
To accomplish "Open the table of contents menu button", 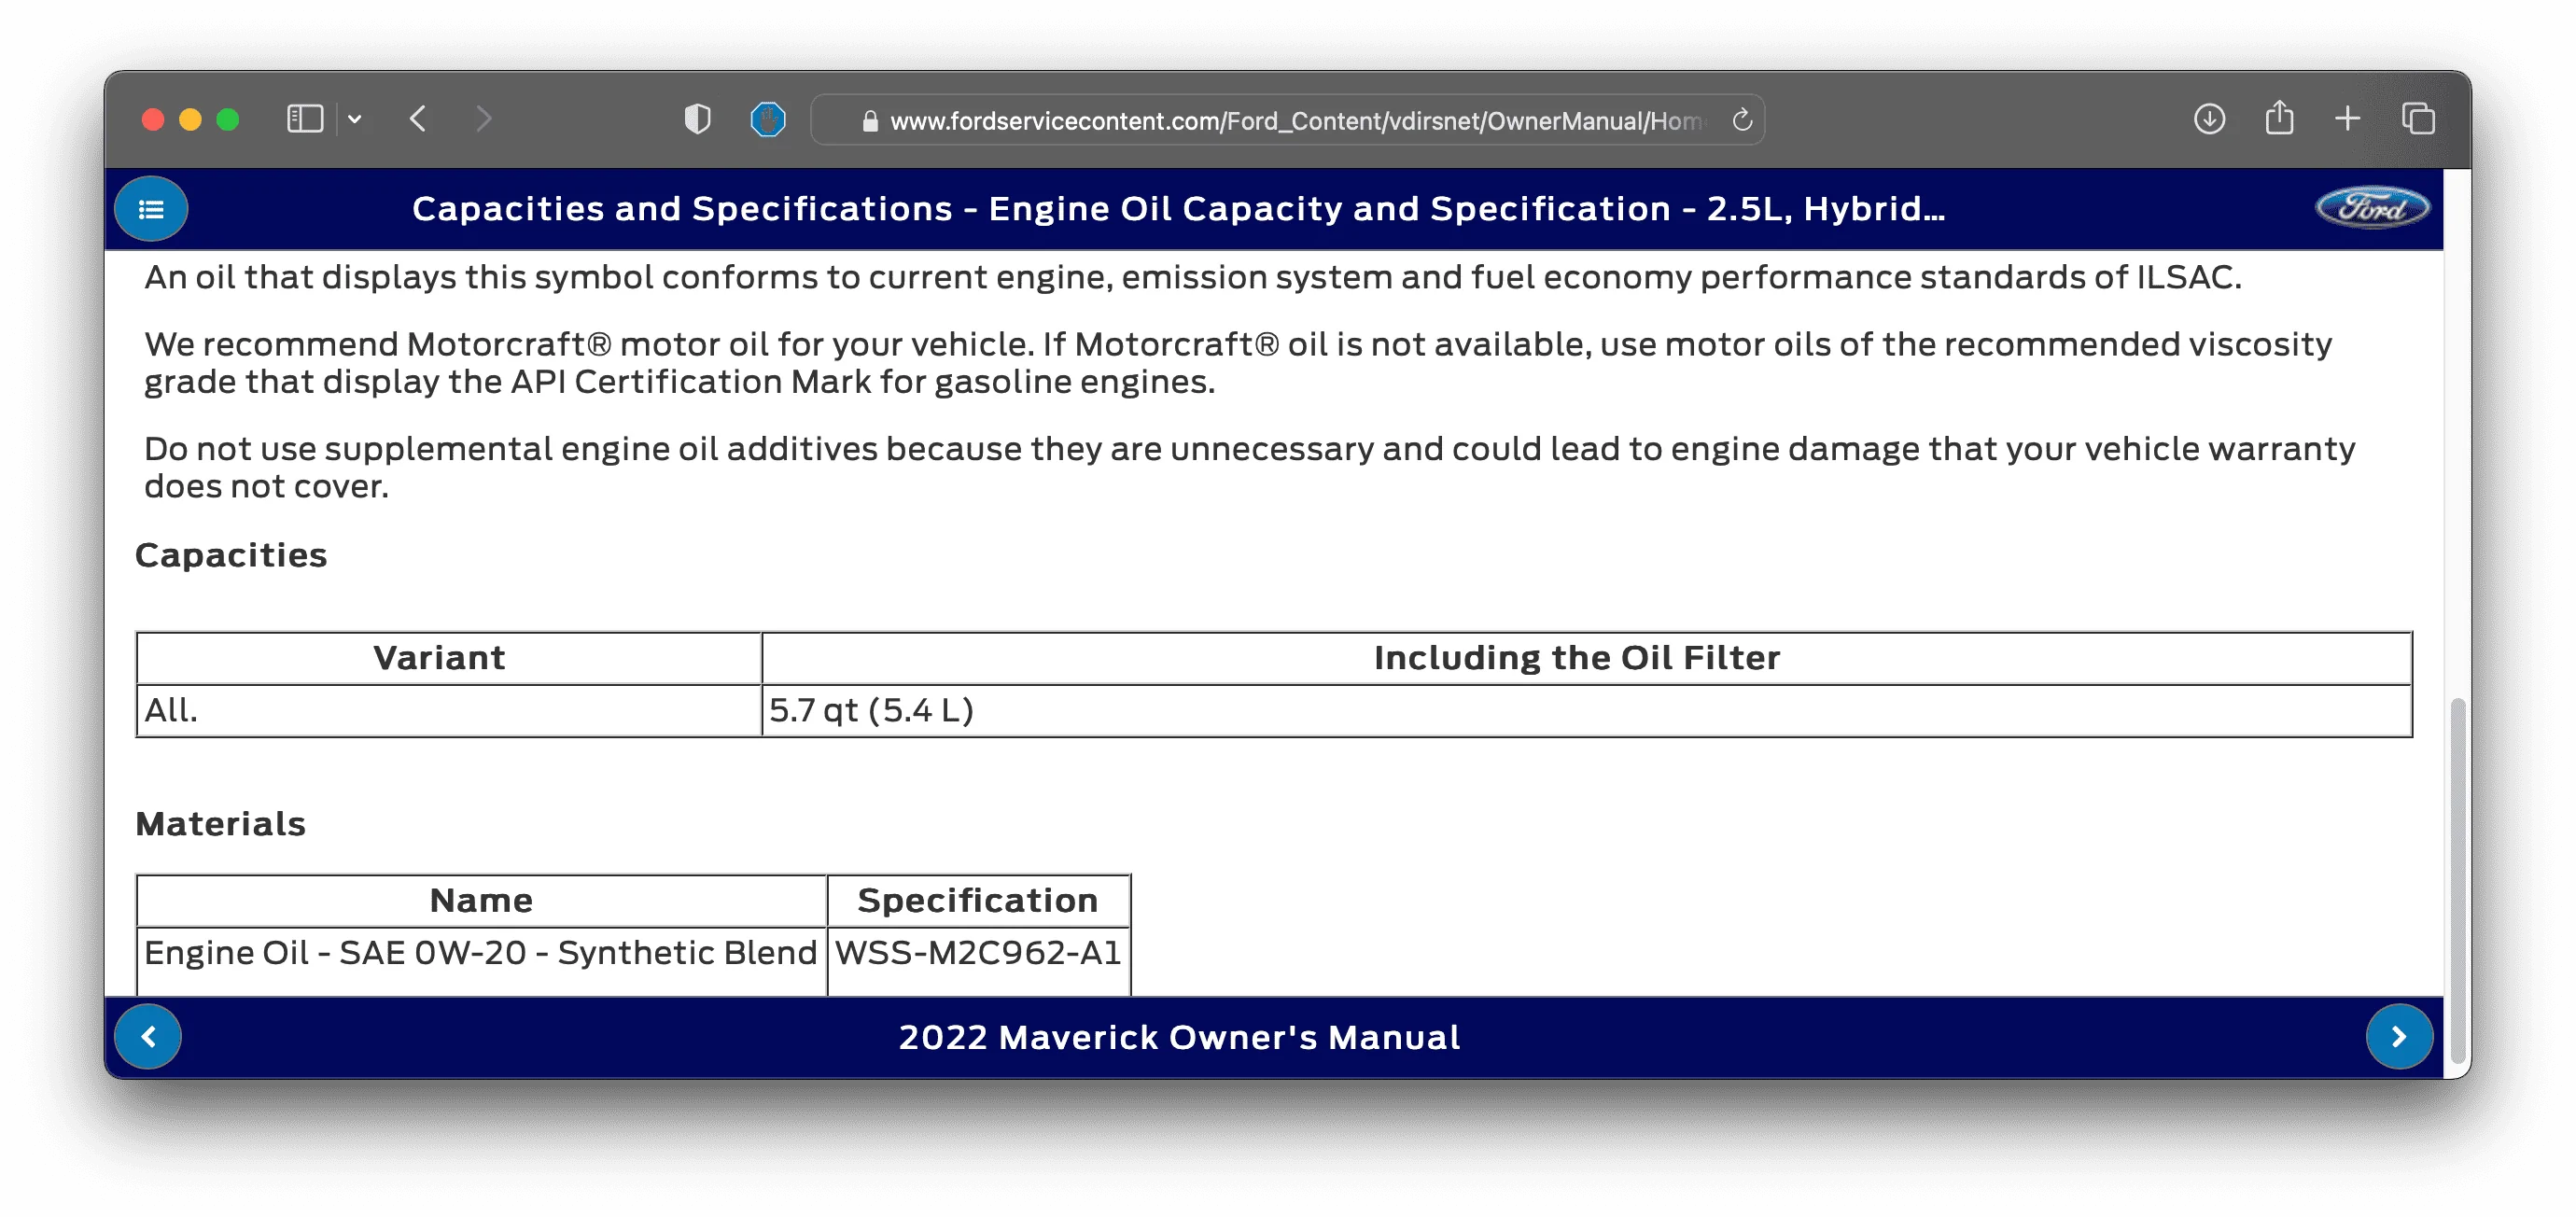I will [151, 209].
